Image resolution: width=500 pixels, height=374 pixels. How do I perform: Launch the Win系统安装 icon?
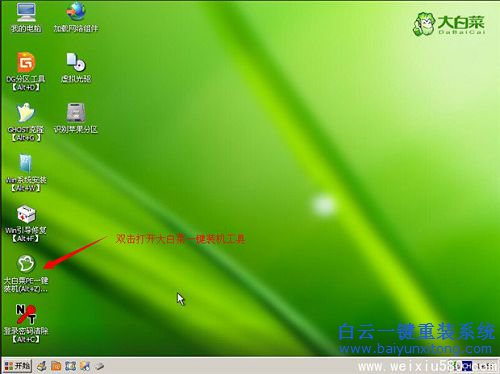click(26, 173)
